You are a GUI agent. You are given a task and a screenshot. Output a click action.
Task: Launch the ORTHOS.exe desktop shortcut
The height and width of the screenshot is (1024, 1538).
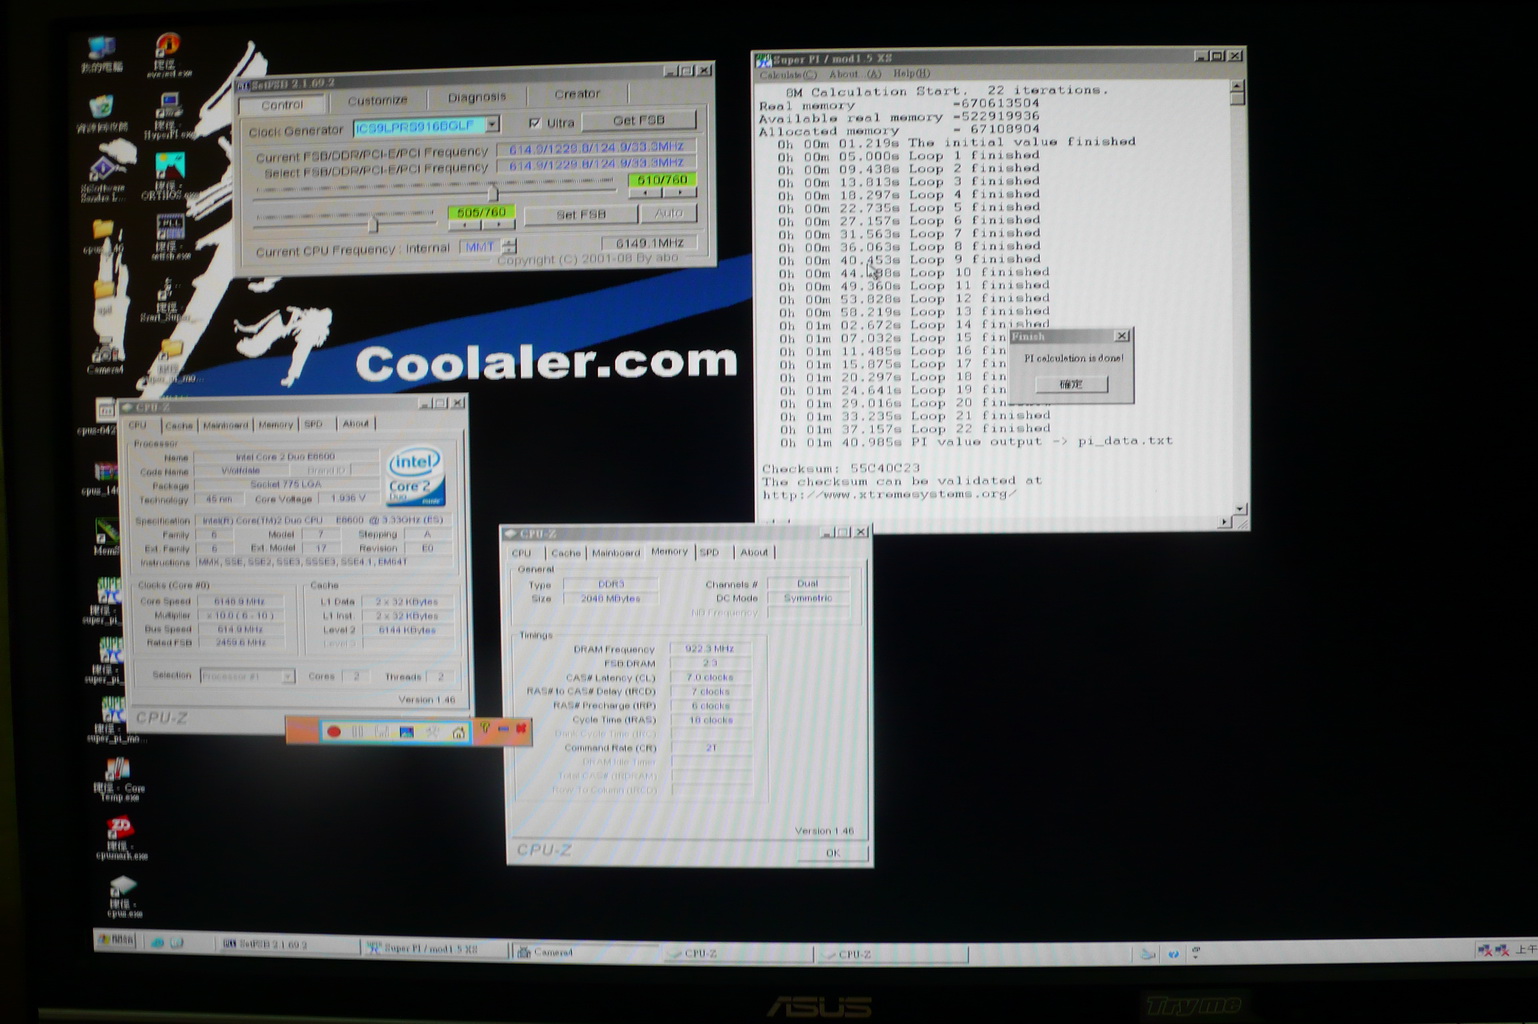click(169, 176)
